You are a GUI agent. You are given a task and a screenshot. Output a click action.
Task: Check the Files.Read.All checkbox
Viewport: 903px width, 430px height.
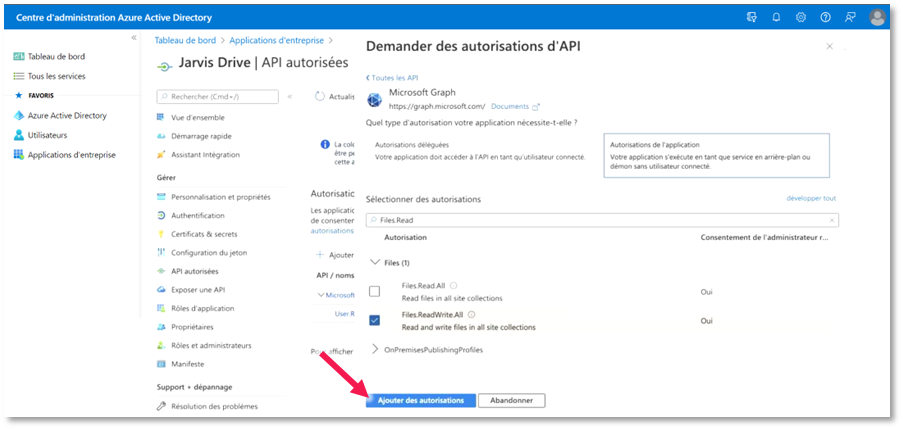[x=374, y=291]
